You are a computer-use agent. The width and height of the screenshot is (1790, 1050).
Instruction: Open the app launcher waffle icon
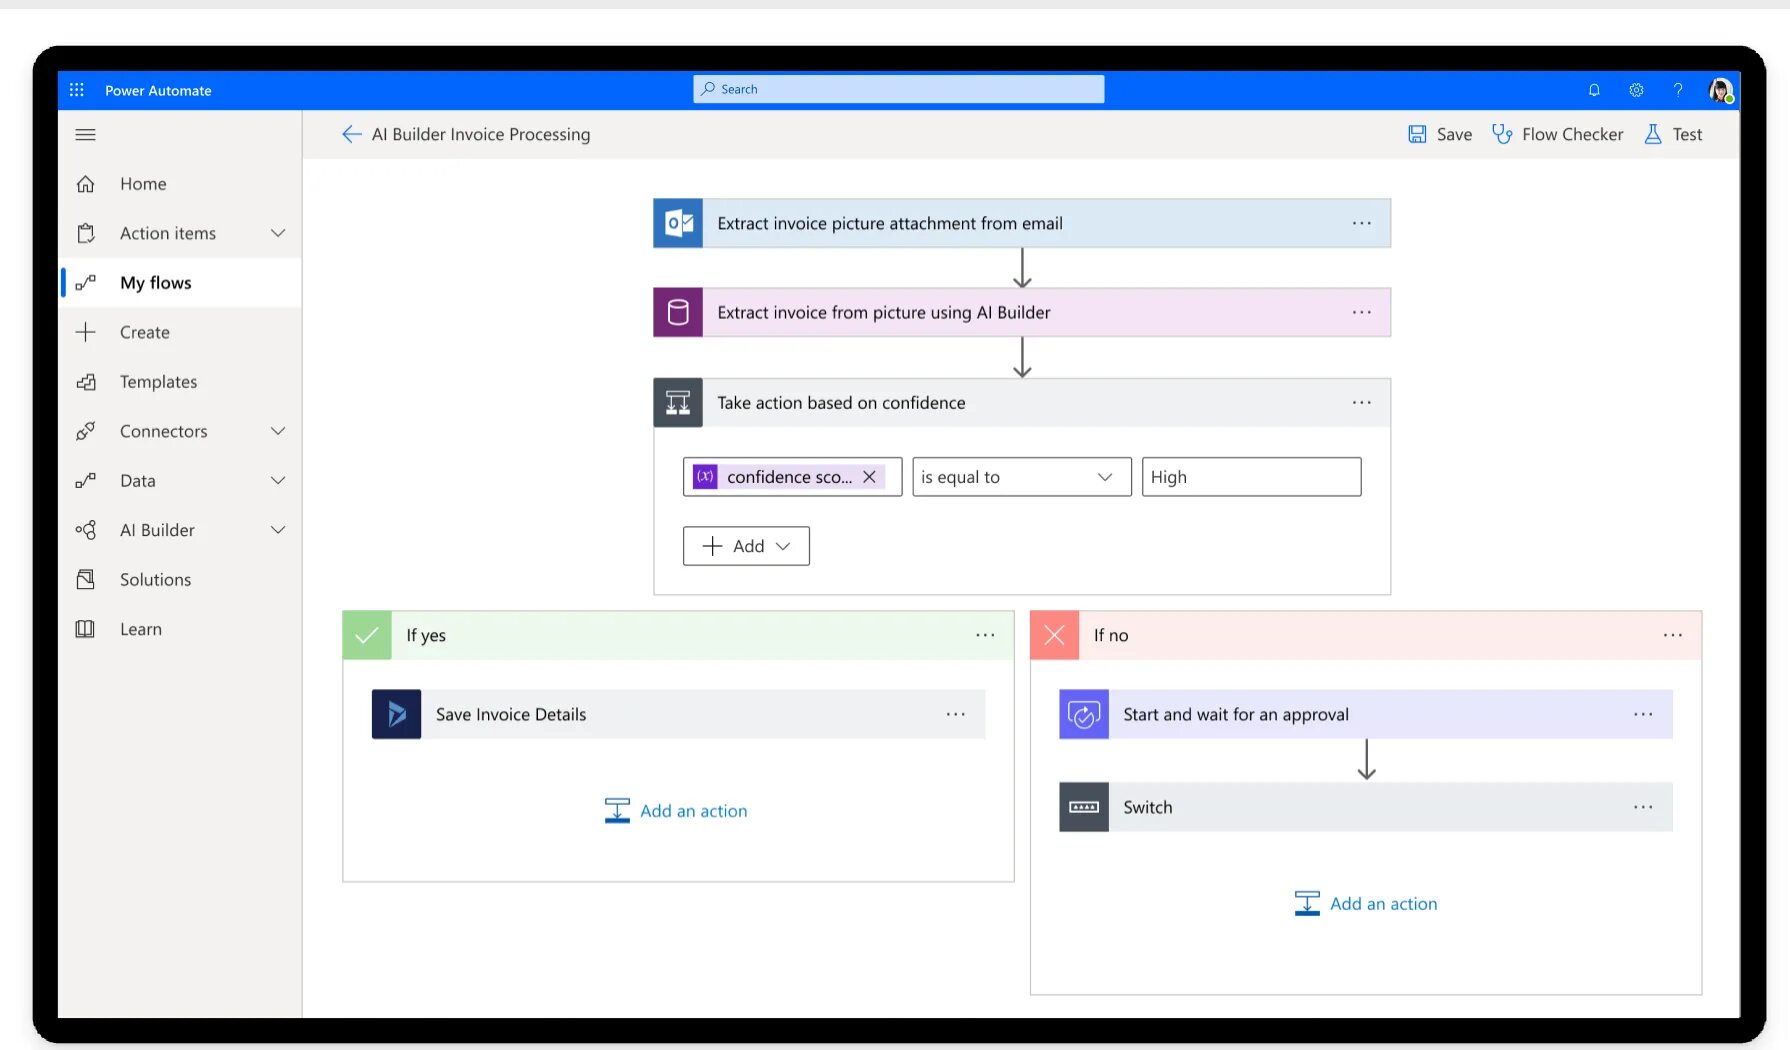pos(77,90)
